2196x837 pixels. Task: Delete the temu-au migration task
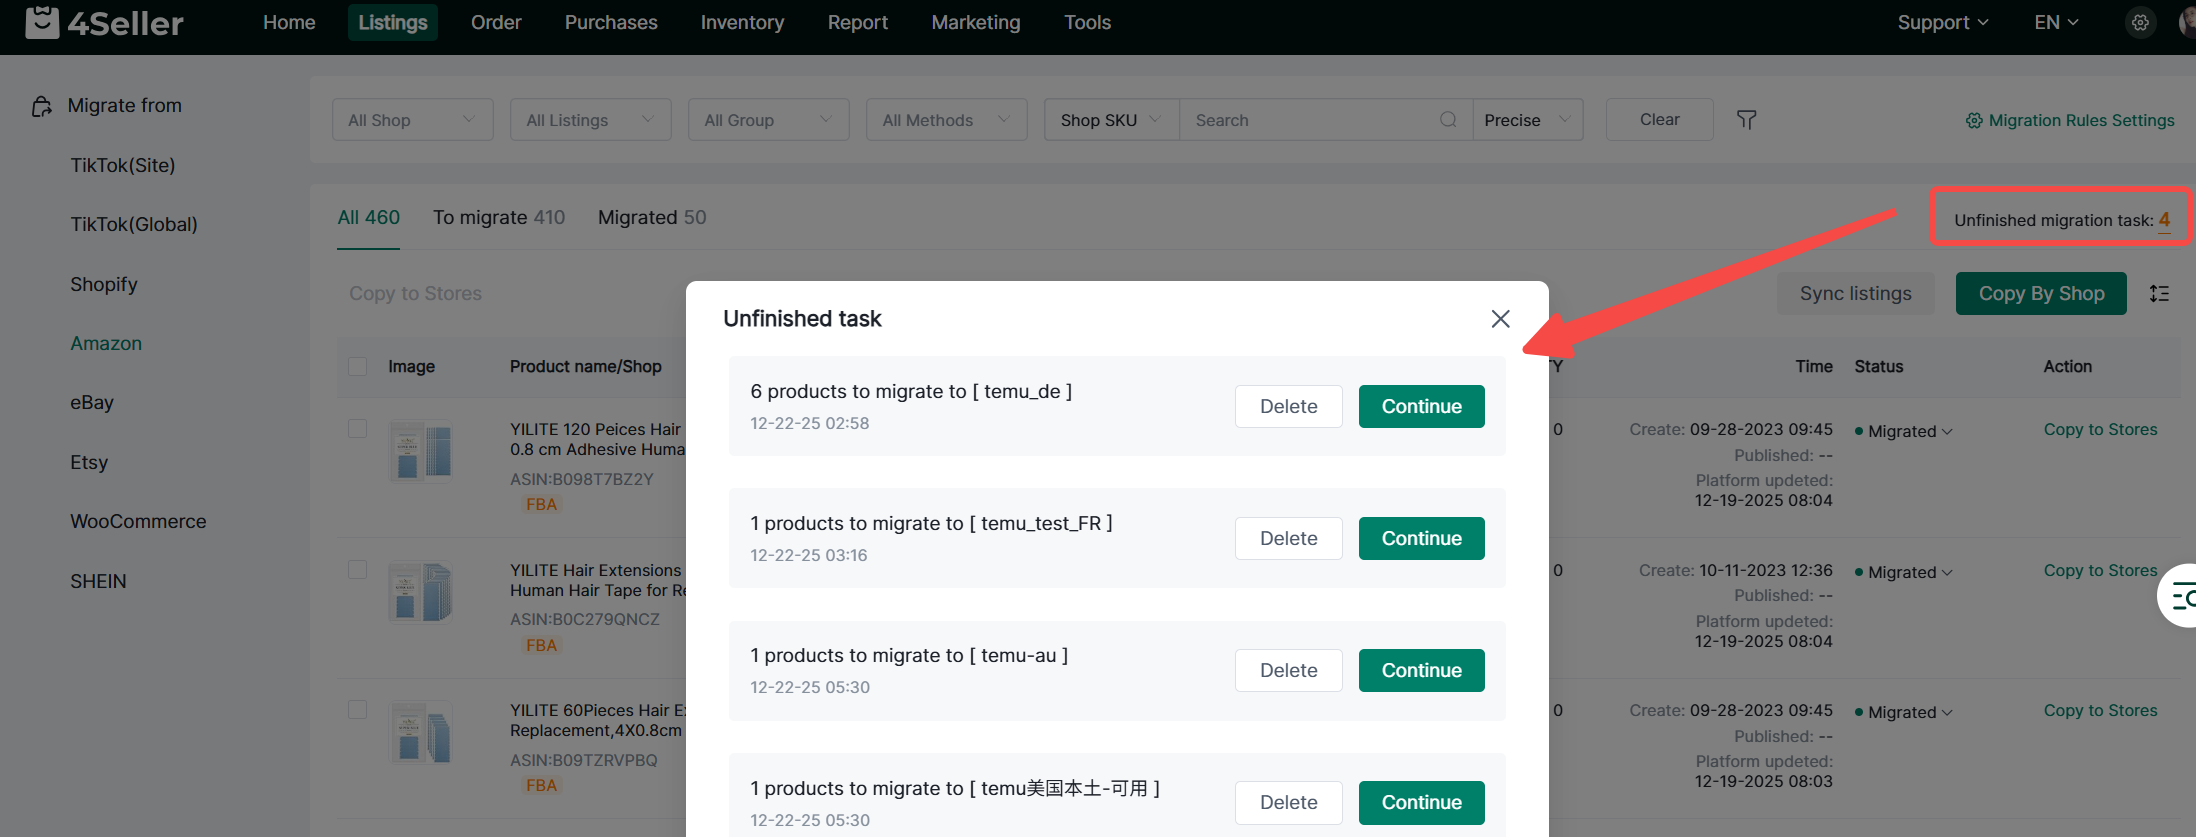1288,670
